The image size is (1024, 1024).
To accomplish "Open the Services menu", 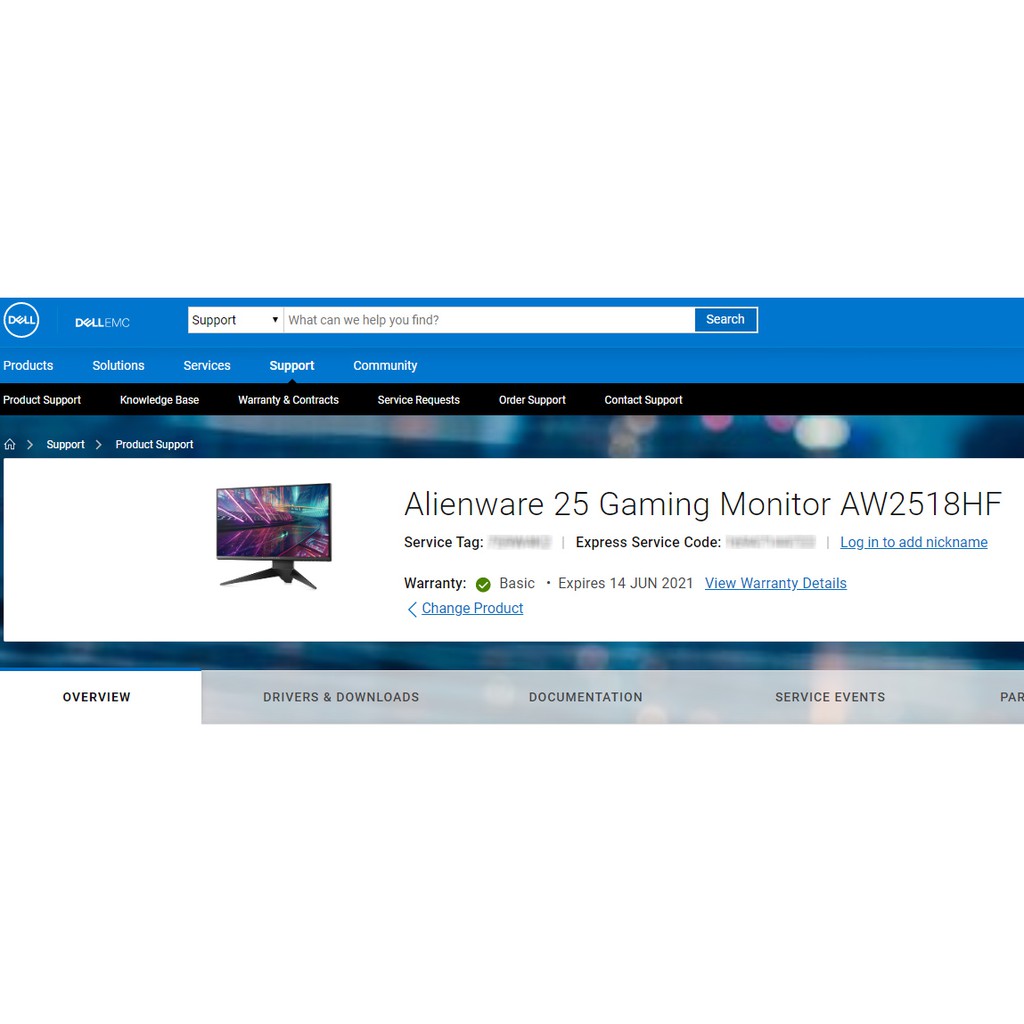I will coord(207,366).
